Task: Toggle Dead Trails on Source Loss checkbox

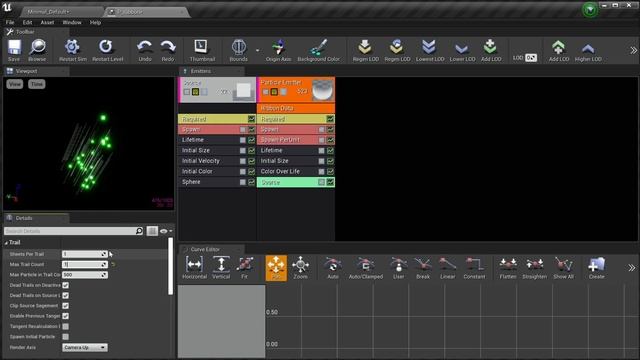Action: click(x=66, y=296)
